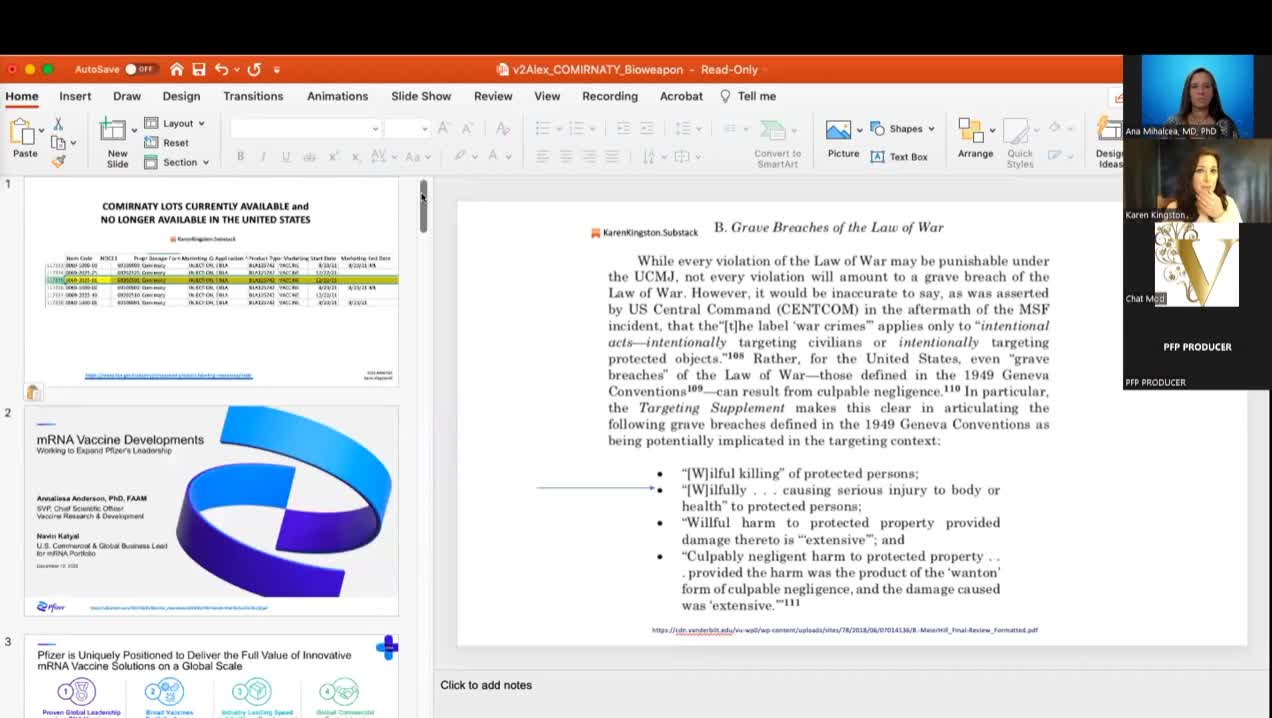Justify paragraph text
This screenshot has width=1272, height=718.
tap(612, 156)
